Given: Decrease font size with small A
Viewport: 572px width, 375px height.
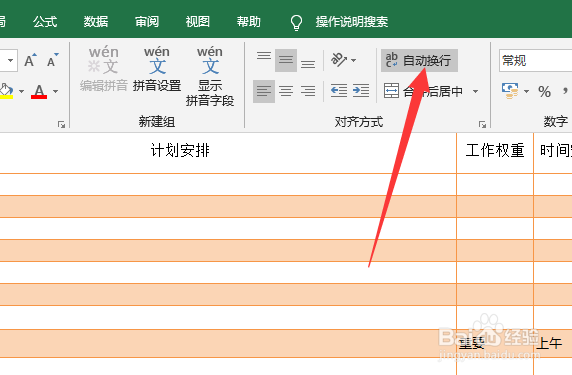Looking at the screenshot, I should coord(53,60).
